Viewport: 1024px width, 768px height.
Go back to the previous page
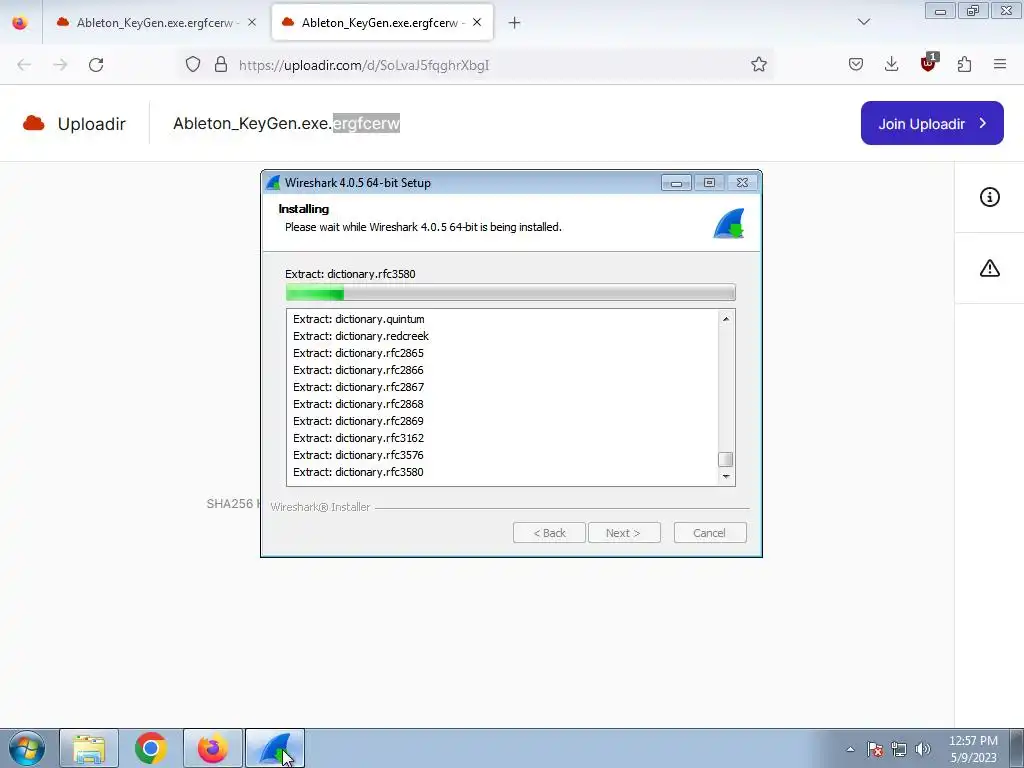click(24, 65)
